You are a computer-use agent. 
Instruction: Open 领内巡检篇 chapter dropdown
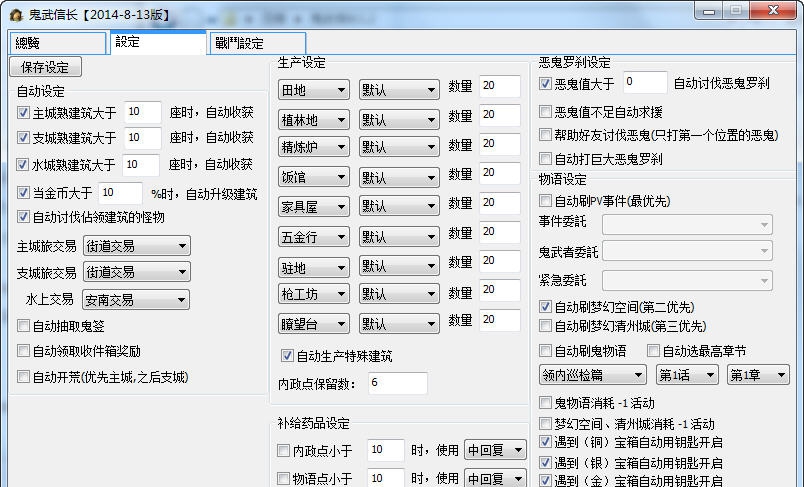[592, 375]
